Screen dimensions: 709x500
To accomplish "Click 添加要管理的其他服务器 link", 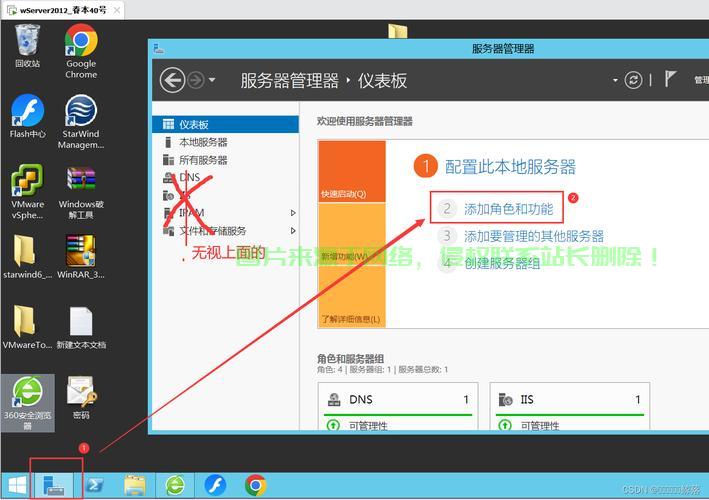I will 533,236.
